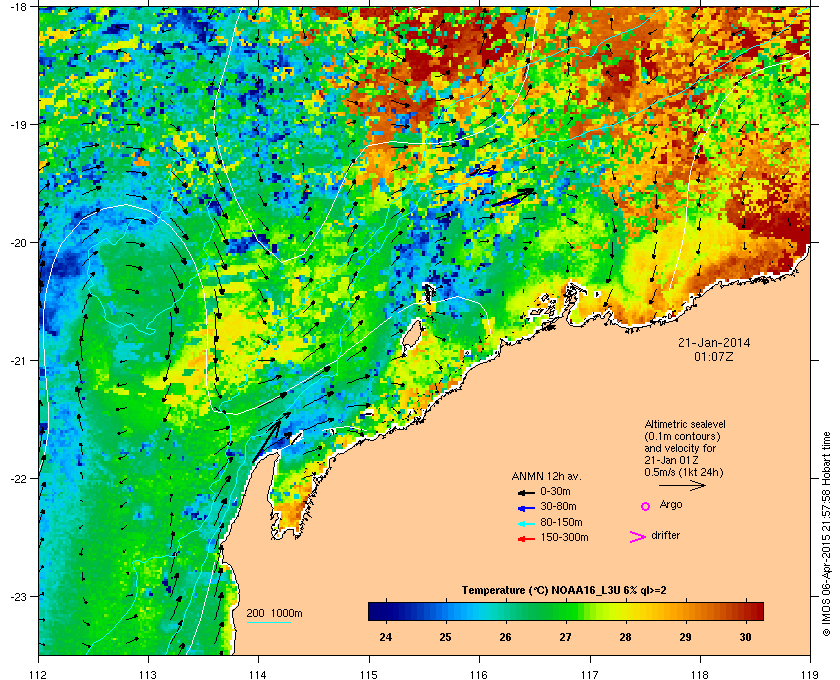Click the latitude label -19
The image size is (840, 680).
(20, 125)
